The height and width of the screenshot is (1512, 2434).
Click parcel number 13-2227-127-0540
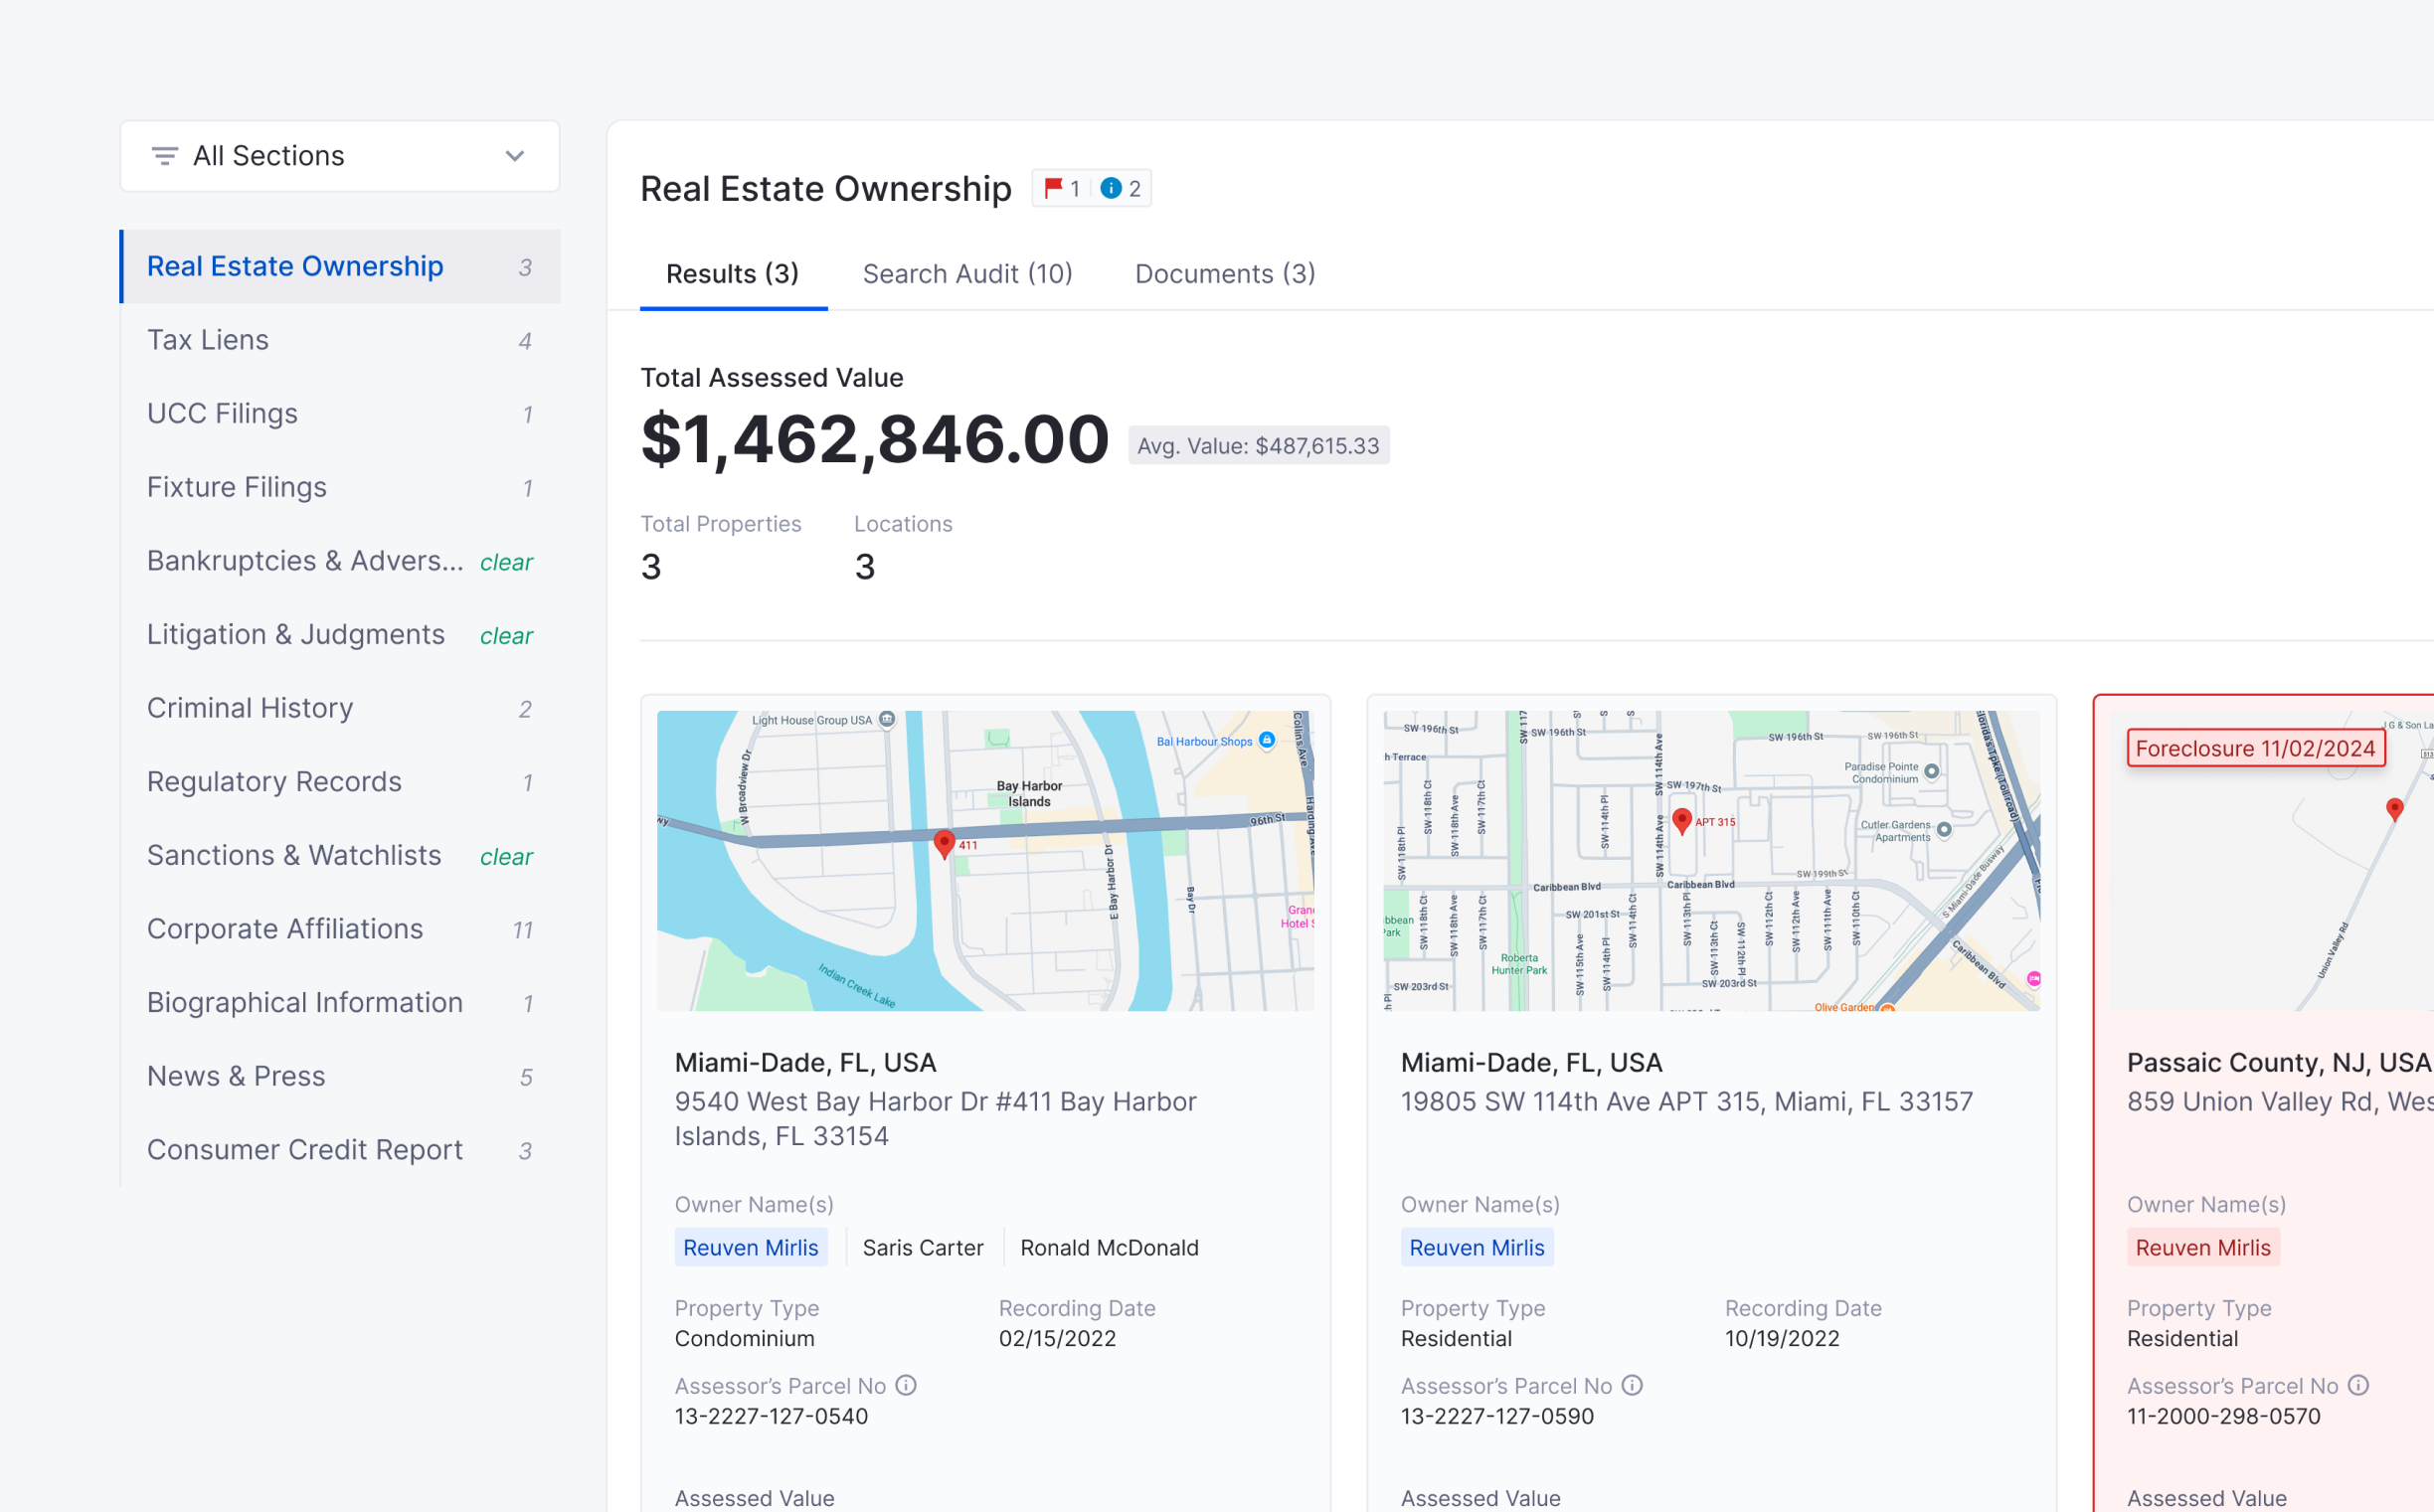point(771,1417)
